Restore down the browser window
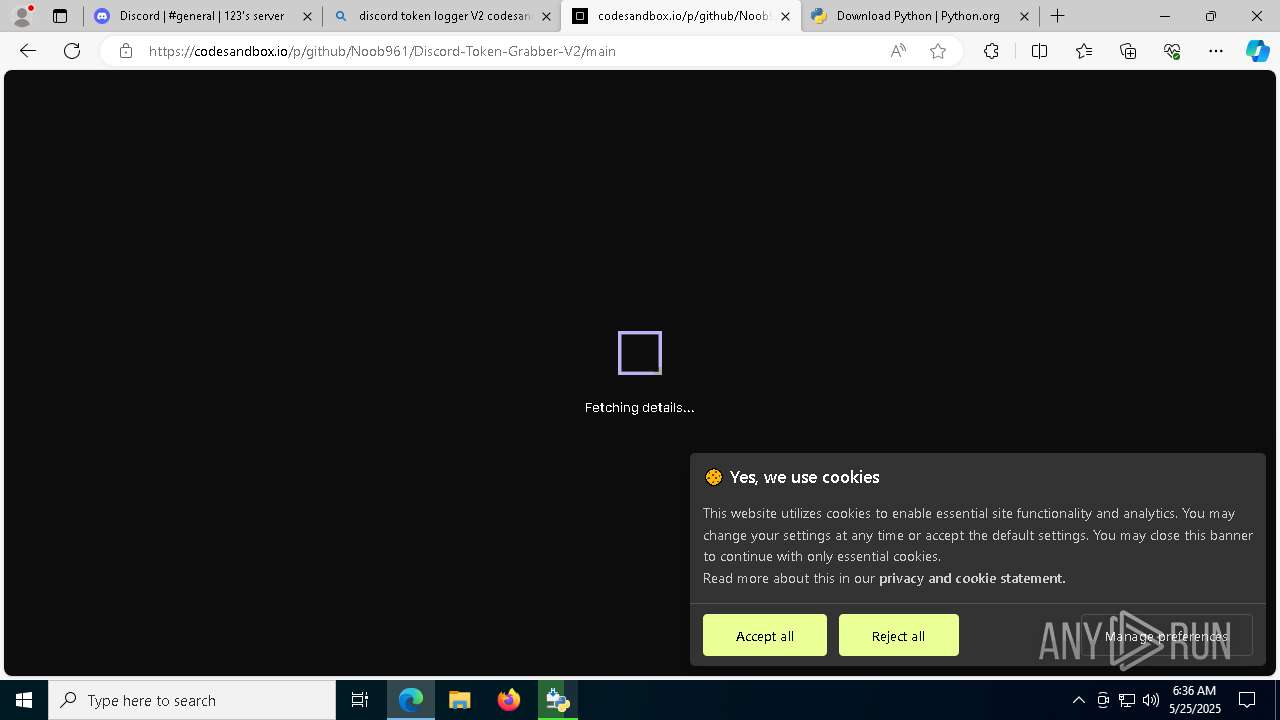The width and height of the screenshot is (1280, 720). click(x=1211, y=16)
